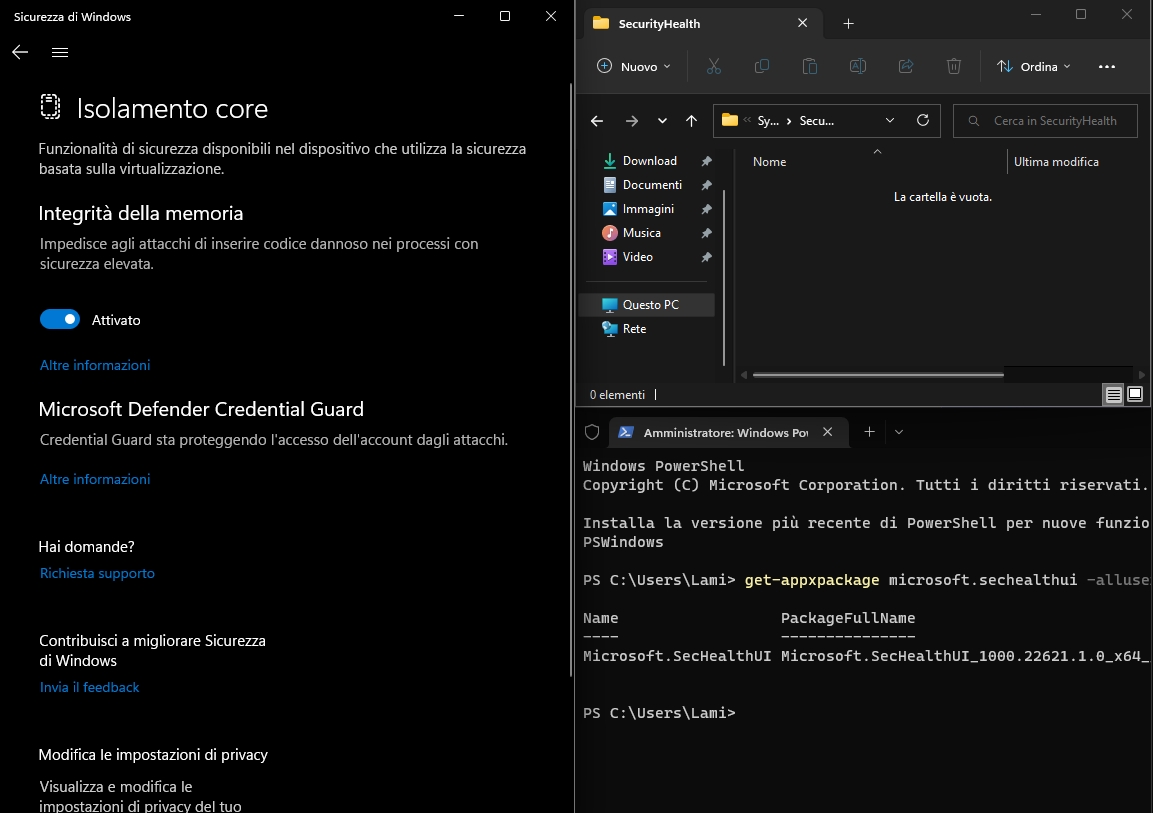The height and width of the screenshot is (813, 1153).
Task: Open recent locations chevron in Explorer
Action: coord(663,121)
